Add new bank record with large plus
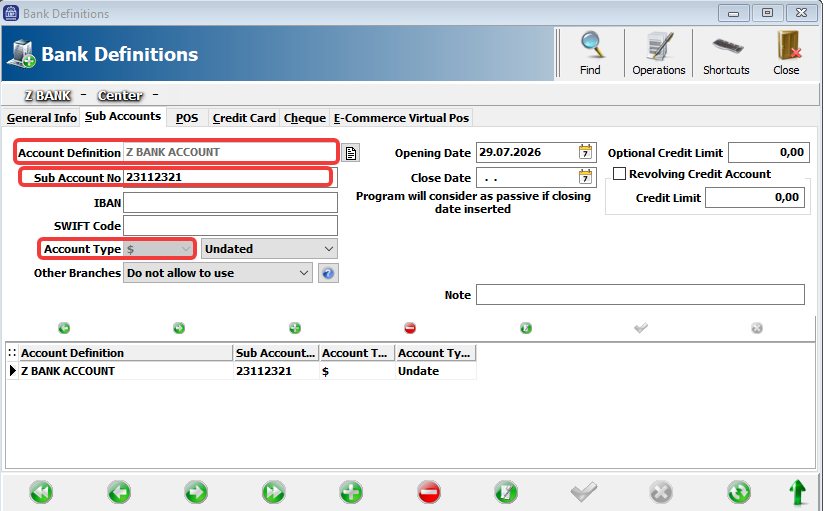824x511 pixels. coord(351,493)
